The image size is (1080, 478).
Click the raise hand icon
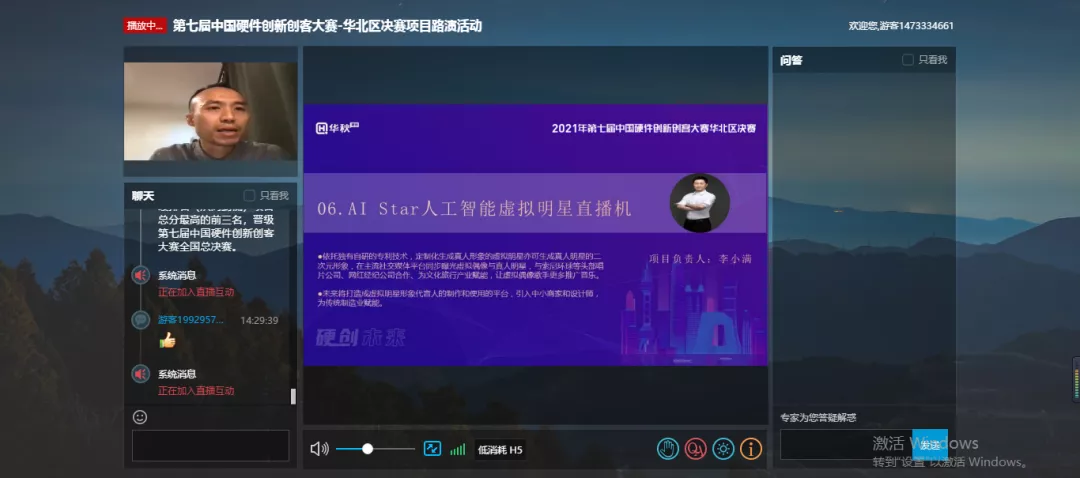click(667, 449)
